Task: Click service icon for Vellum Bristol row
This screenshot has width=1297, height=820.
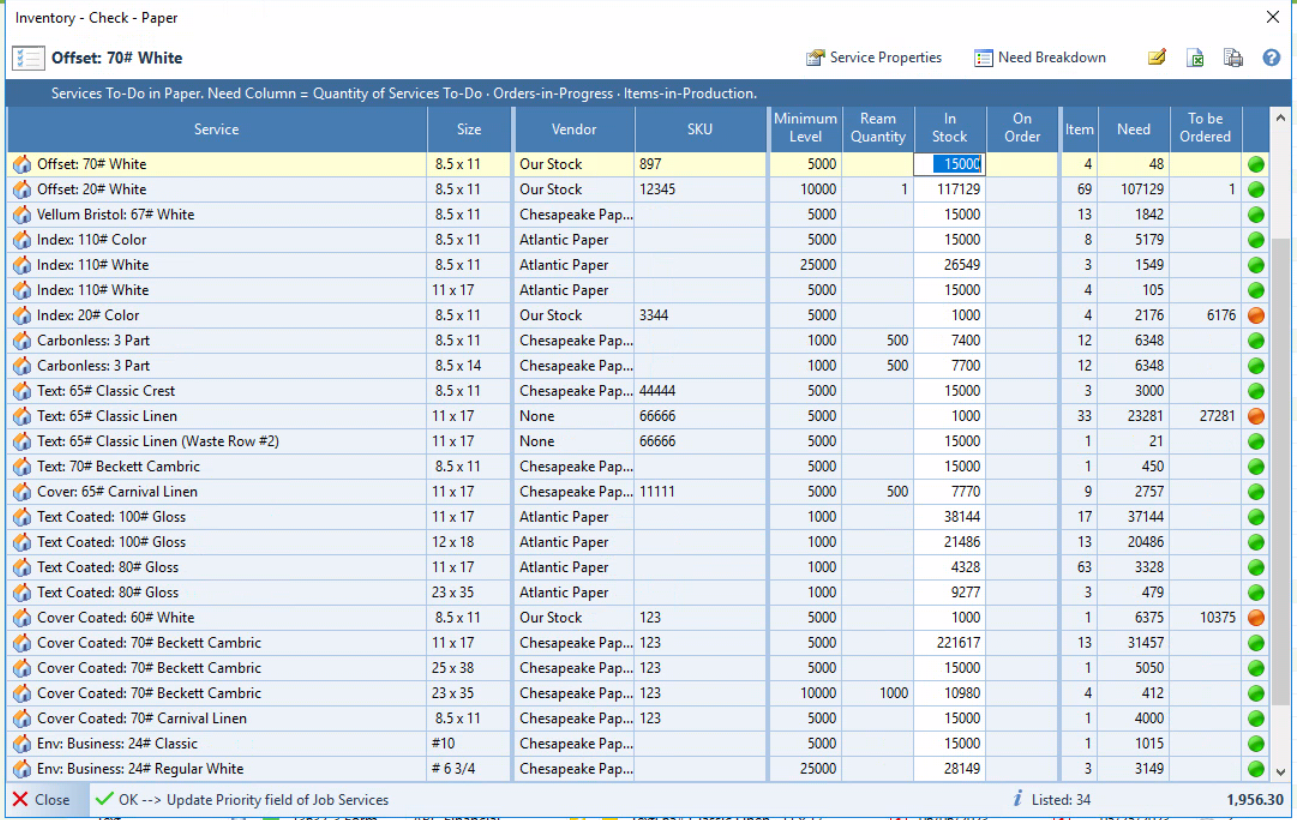Action: click(x=22, y=215)
